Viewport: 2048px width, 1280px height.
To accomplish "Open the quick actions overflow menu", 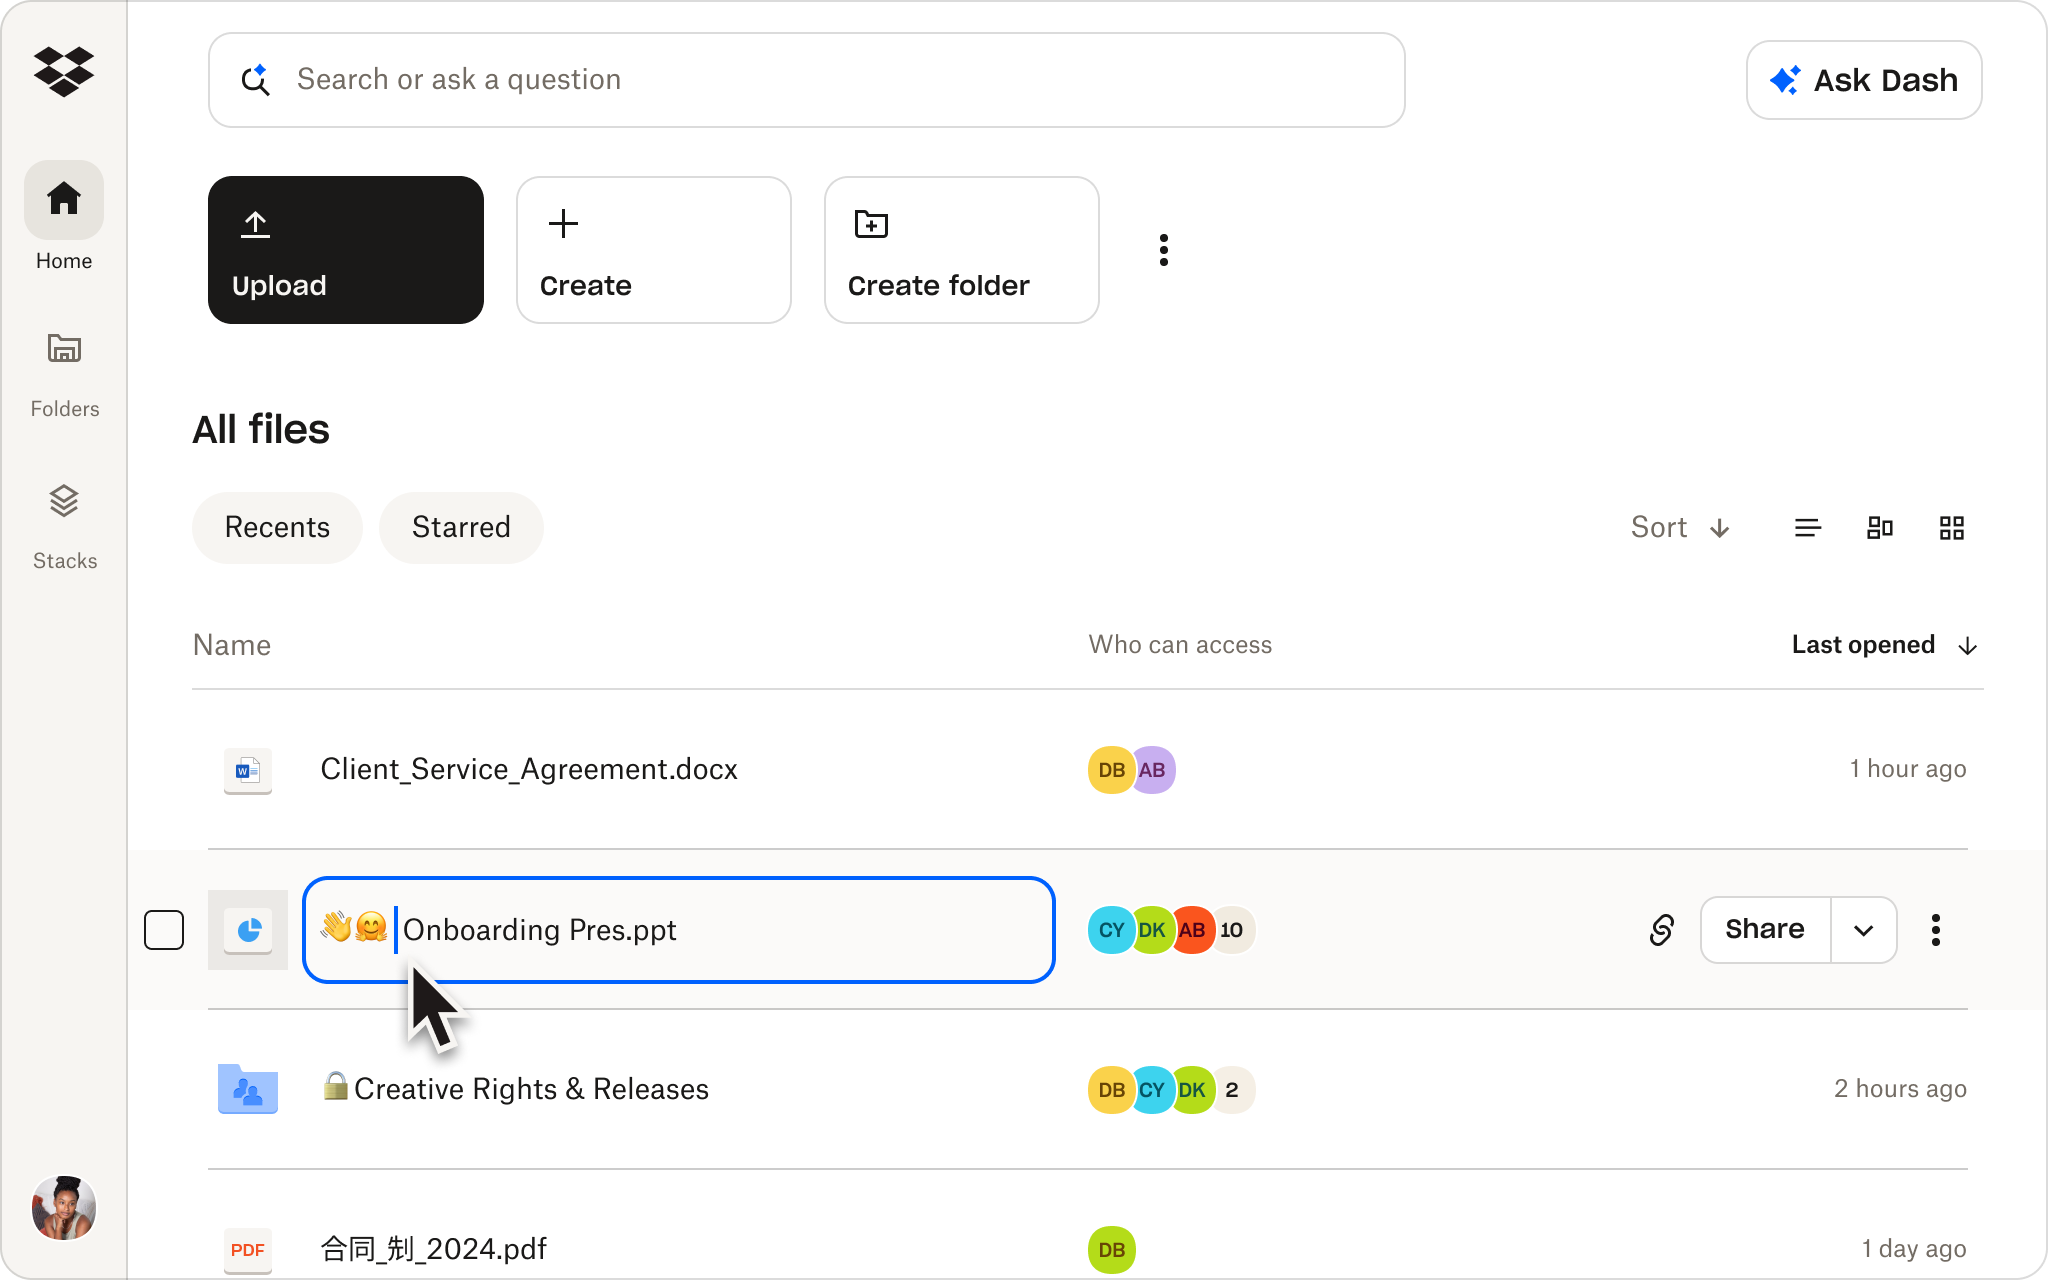I will coord(1163,250).
